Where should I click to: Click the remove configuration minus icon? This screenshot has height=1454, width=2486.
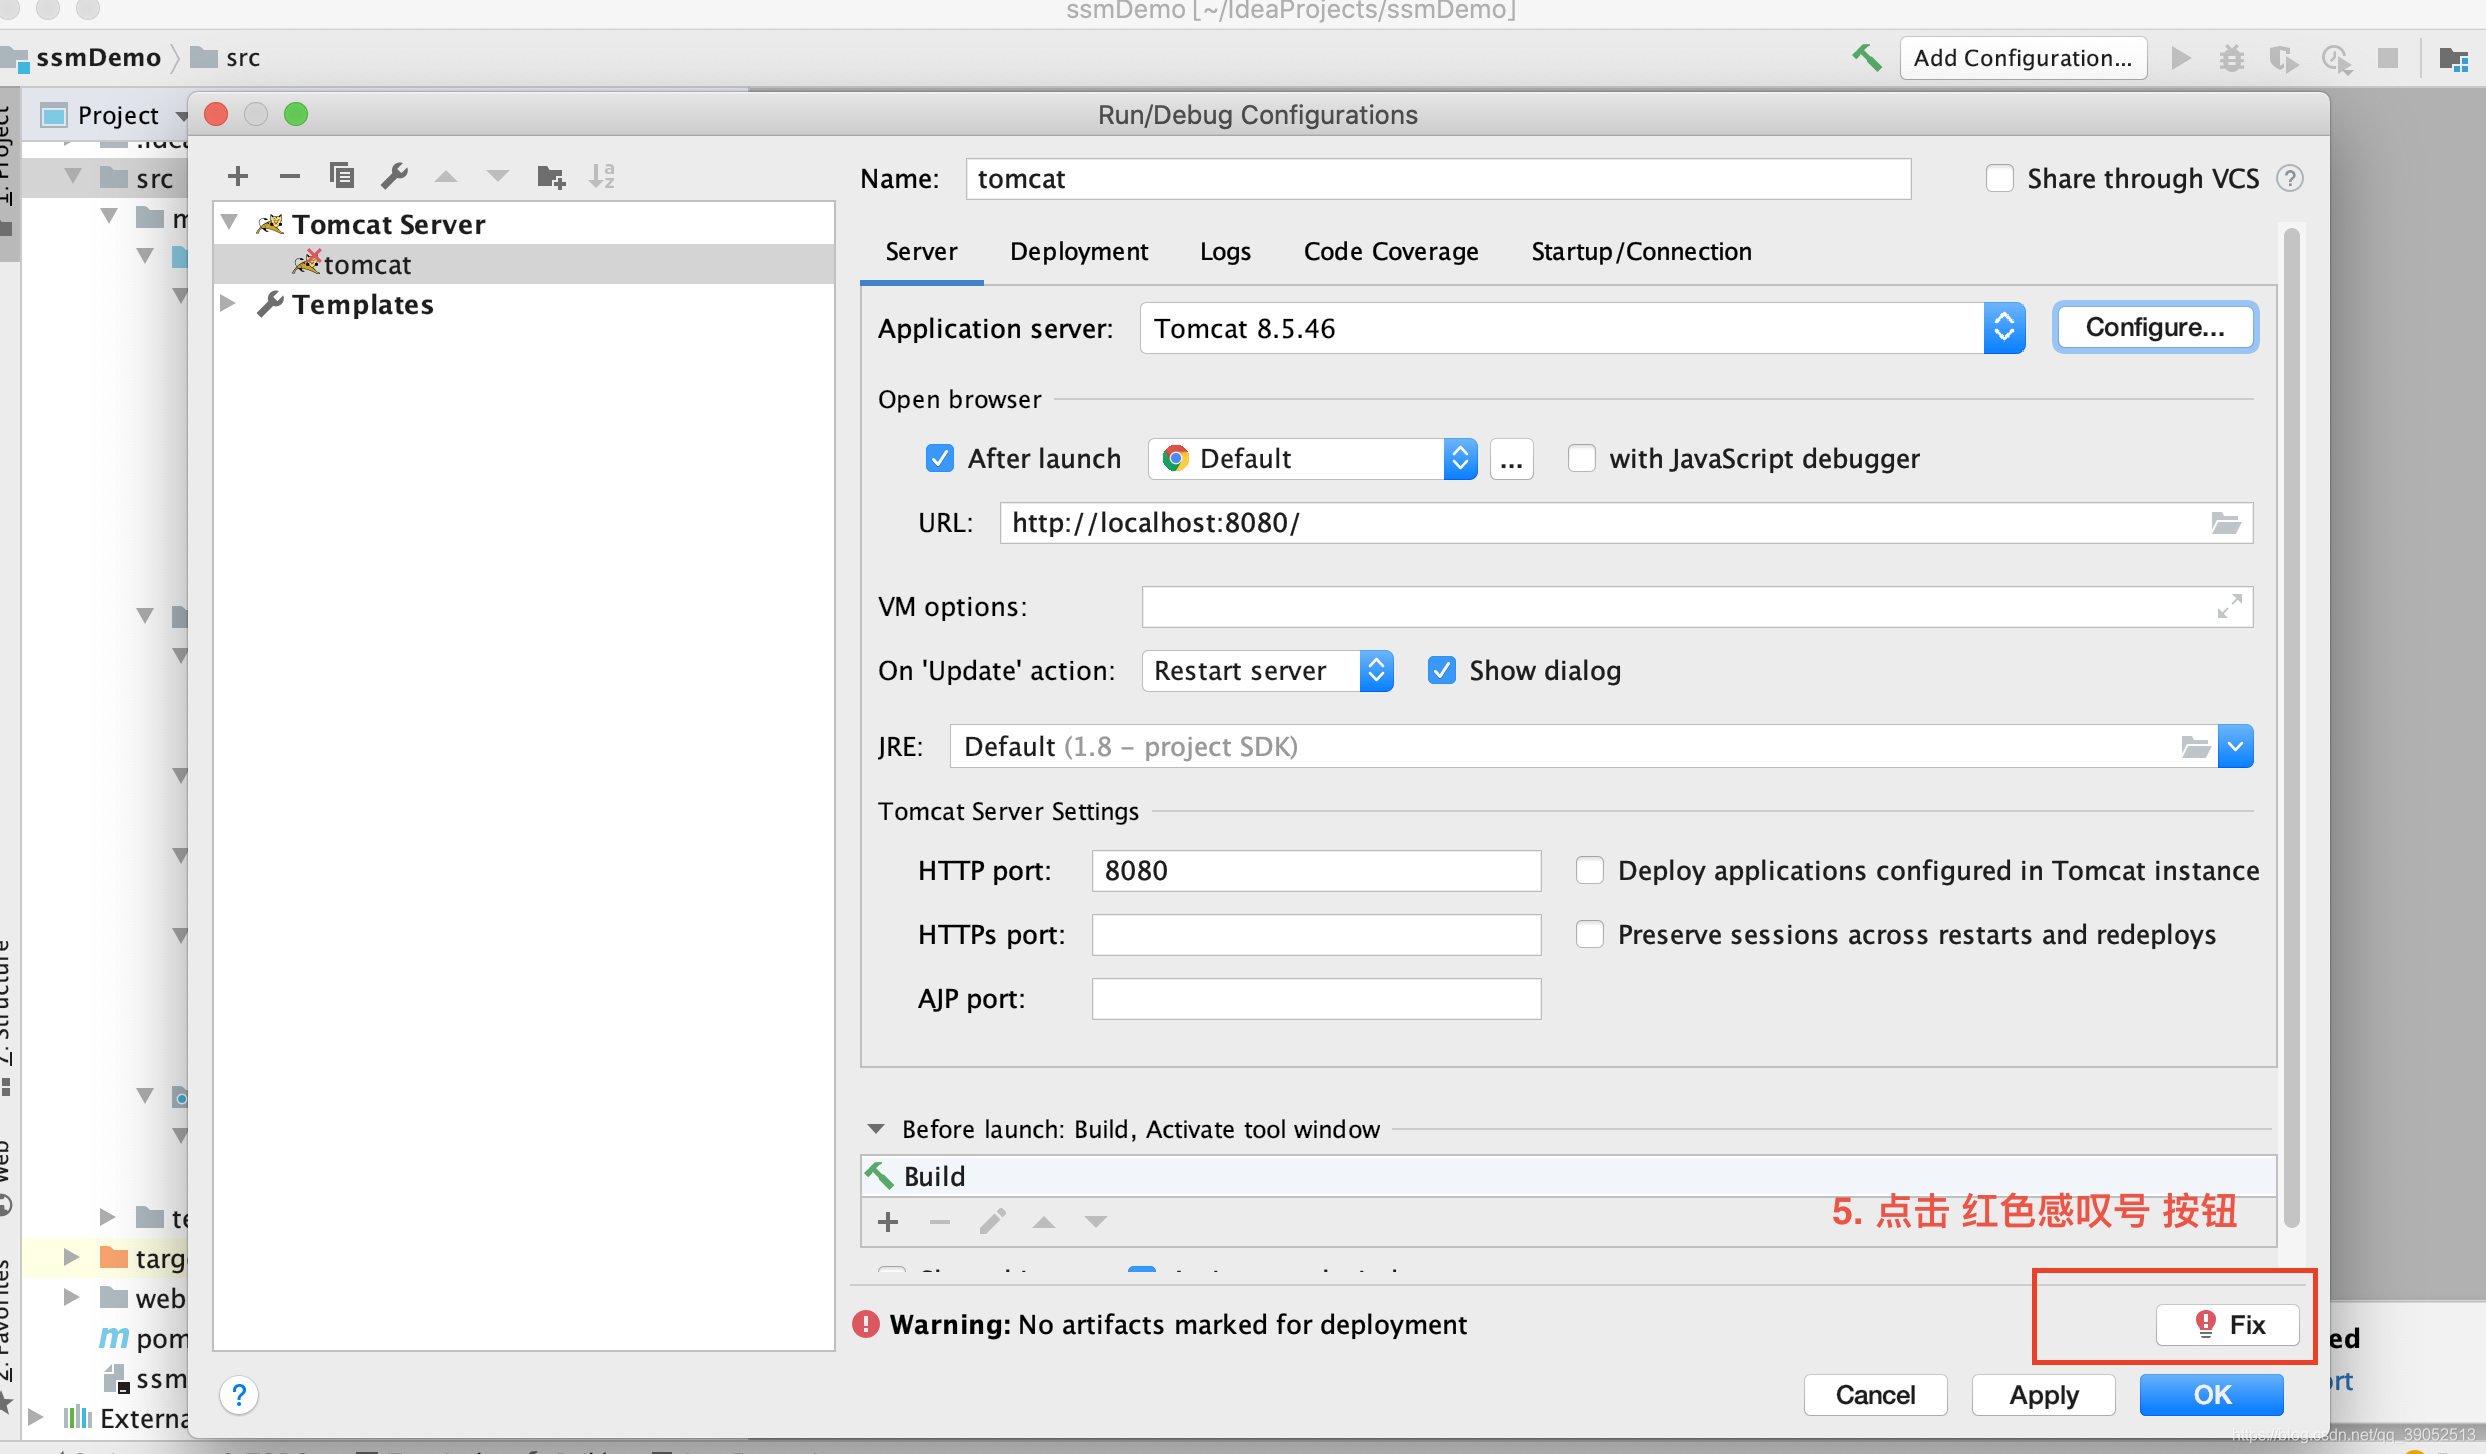(x=290, y=177)
